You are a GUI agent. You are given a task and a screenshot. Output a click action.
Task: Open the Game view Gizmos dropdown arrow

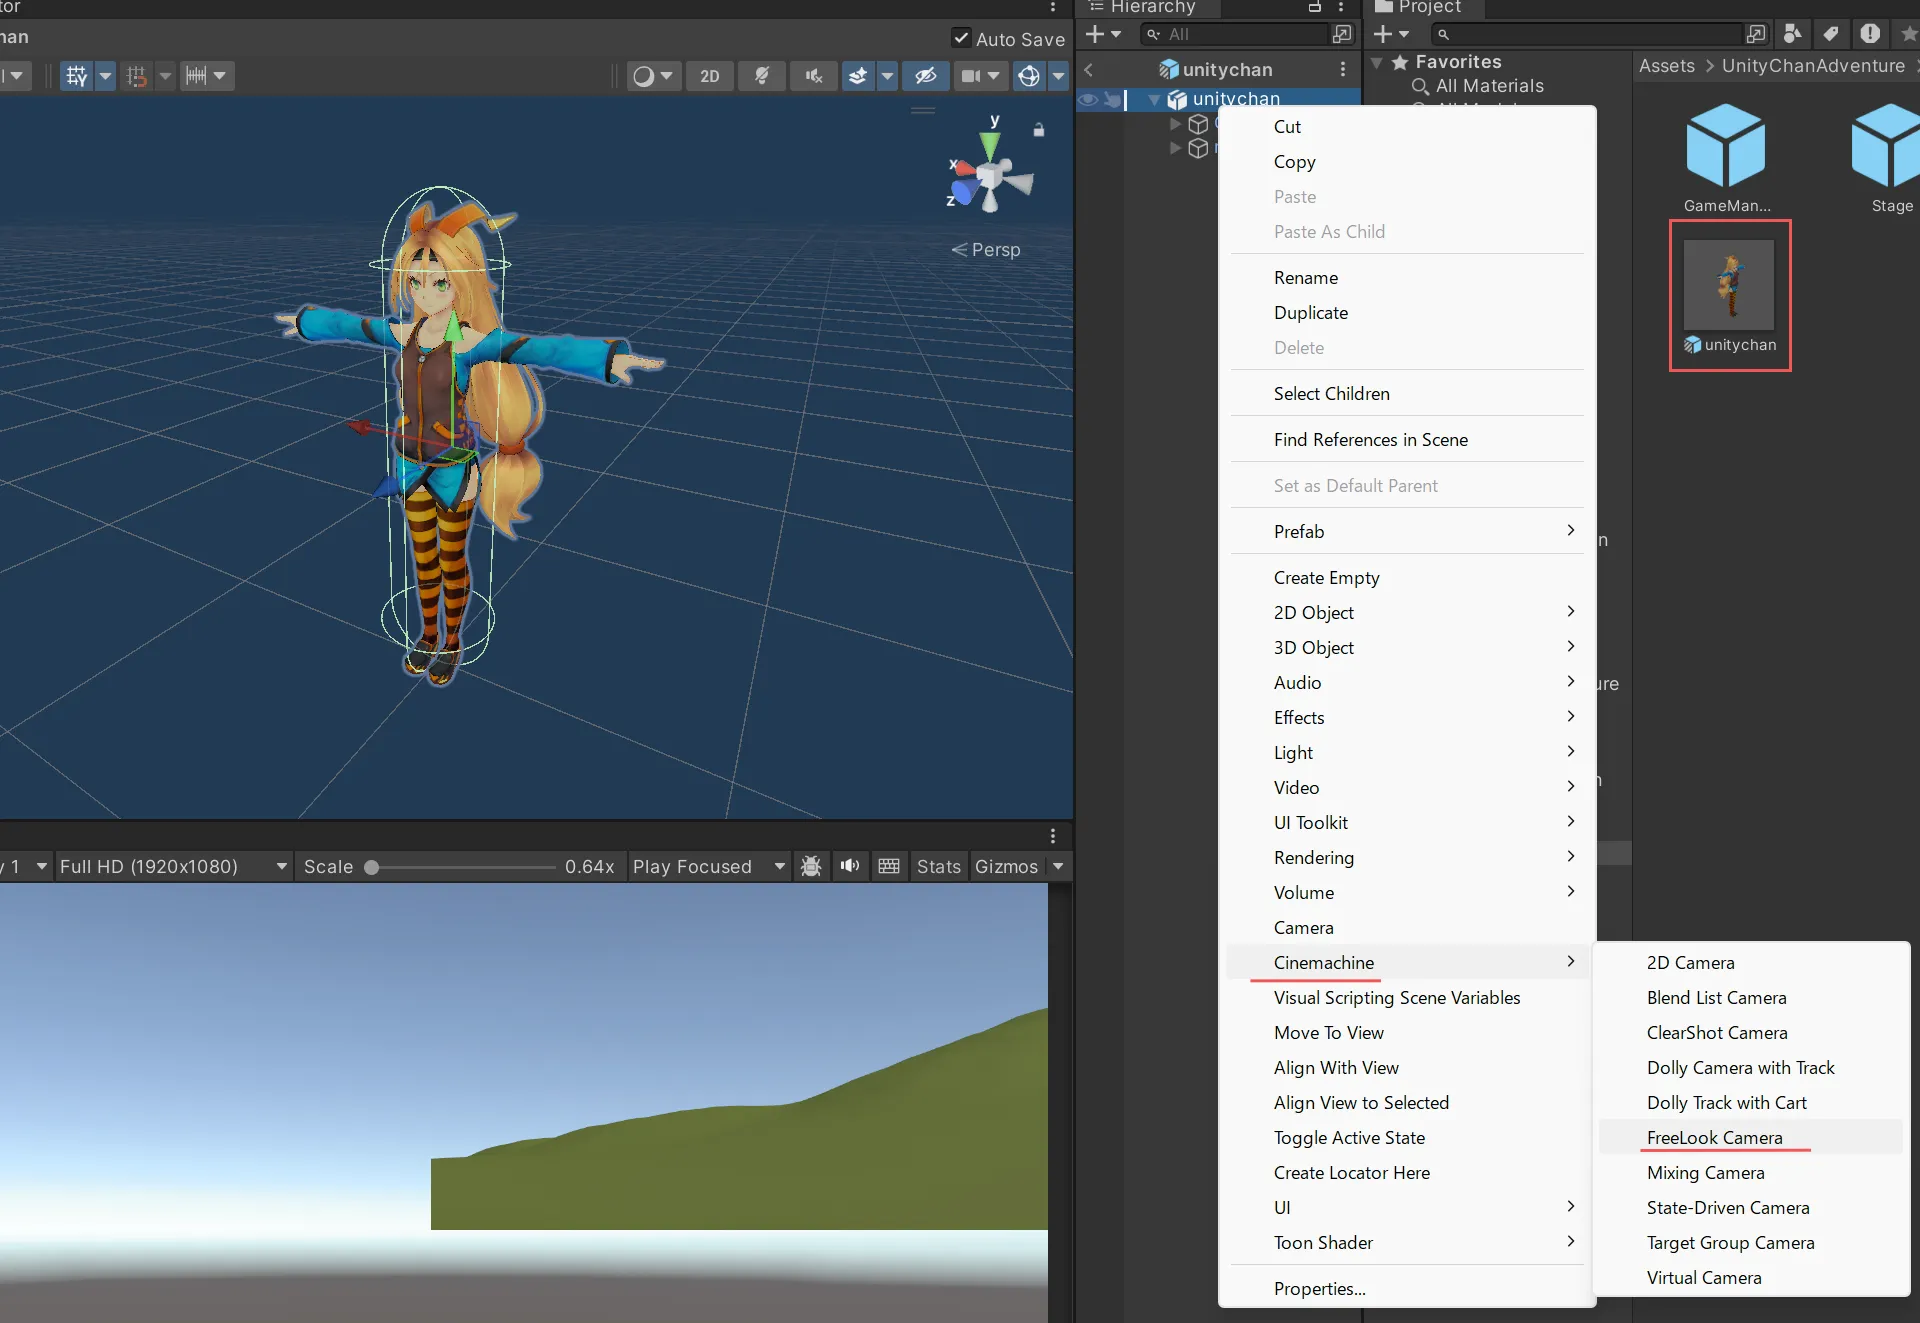(1059, 866)
